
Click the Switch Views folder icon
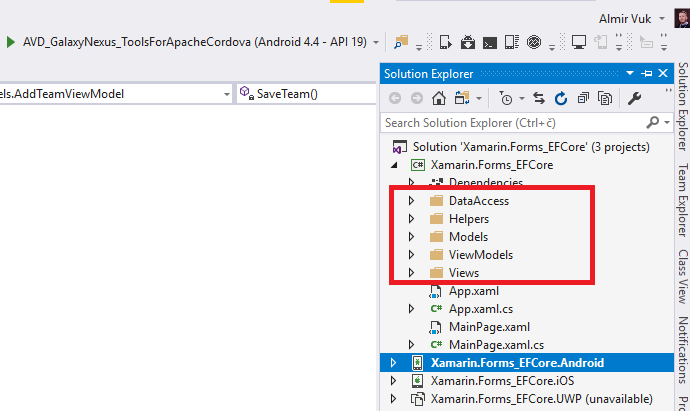[x=462, y=98]
